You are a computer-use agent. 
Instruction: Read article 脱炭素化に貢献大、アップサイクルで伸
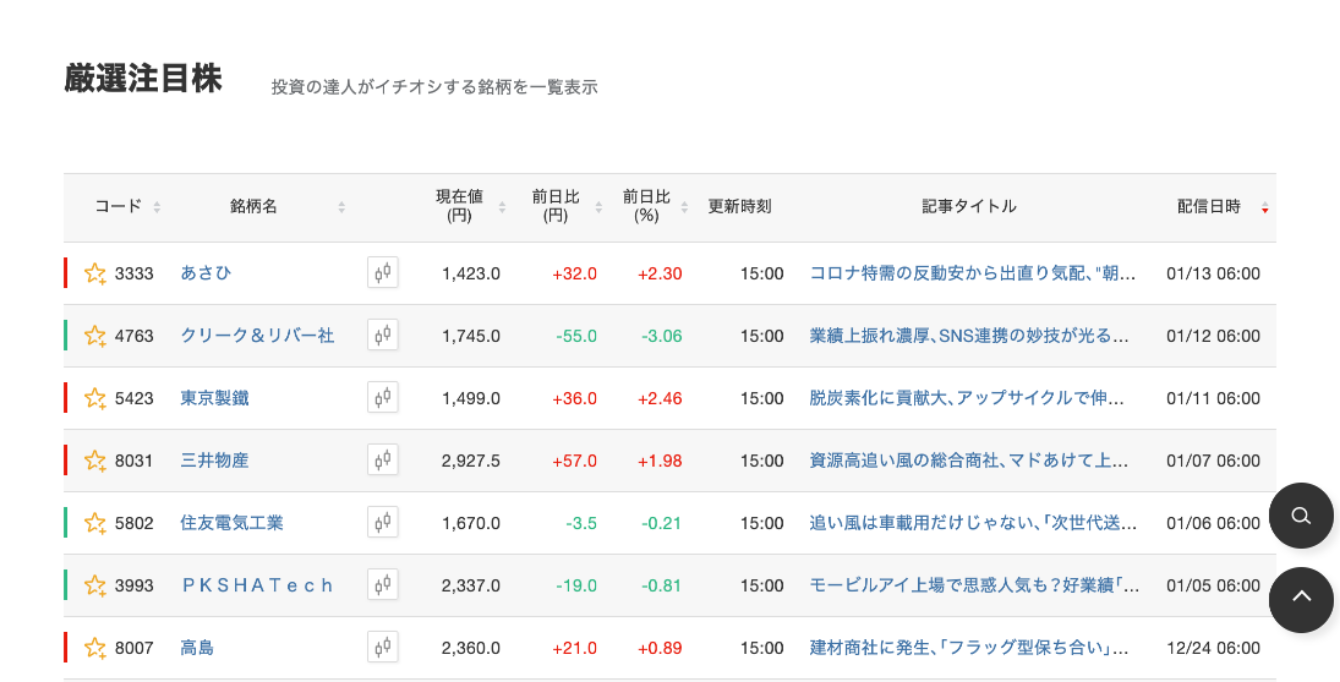[x=967, y=398]
